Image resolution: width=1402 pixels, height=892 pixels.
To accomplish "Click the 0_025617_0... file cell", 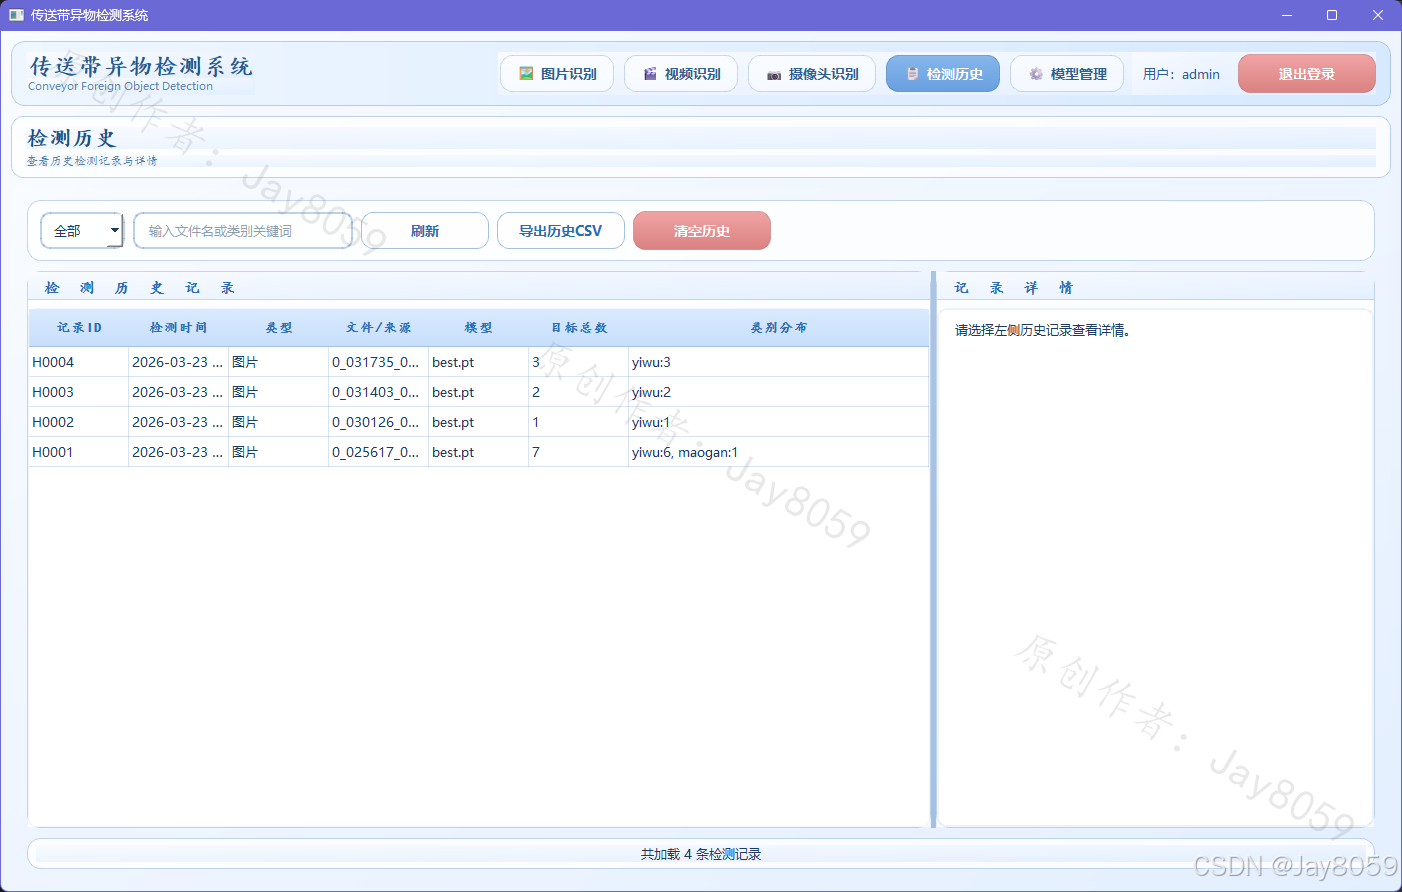I will 379,452.
